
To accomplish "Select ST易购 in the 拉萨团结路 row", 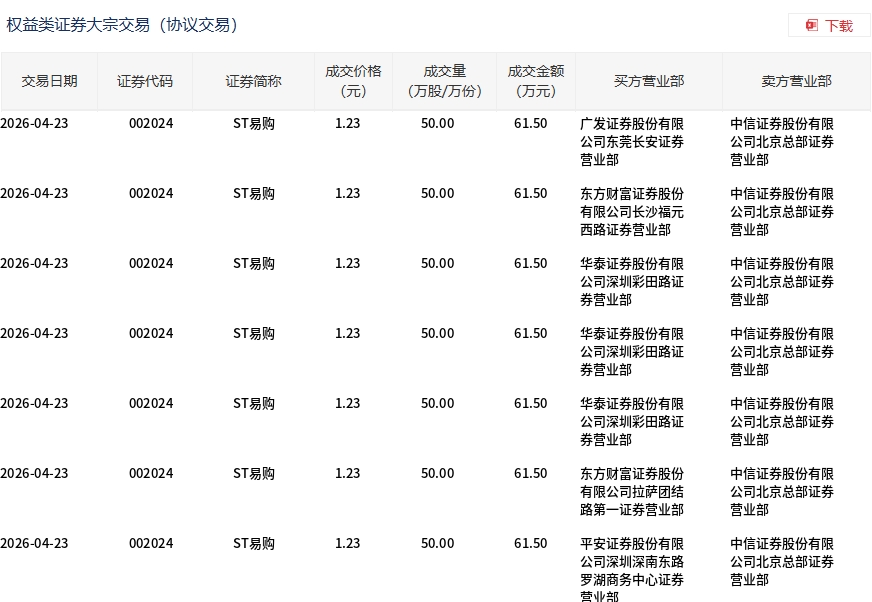I will [x=254, y=473].
